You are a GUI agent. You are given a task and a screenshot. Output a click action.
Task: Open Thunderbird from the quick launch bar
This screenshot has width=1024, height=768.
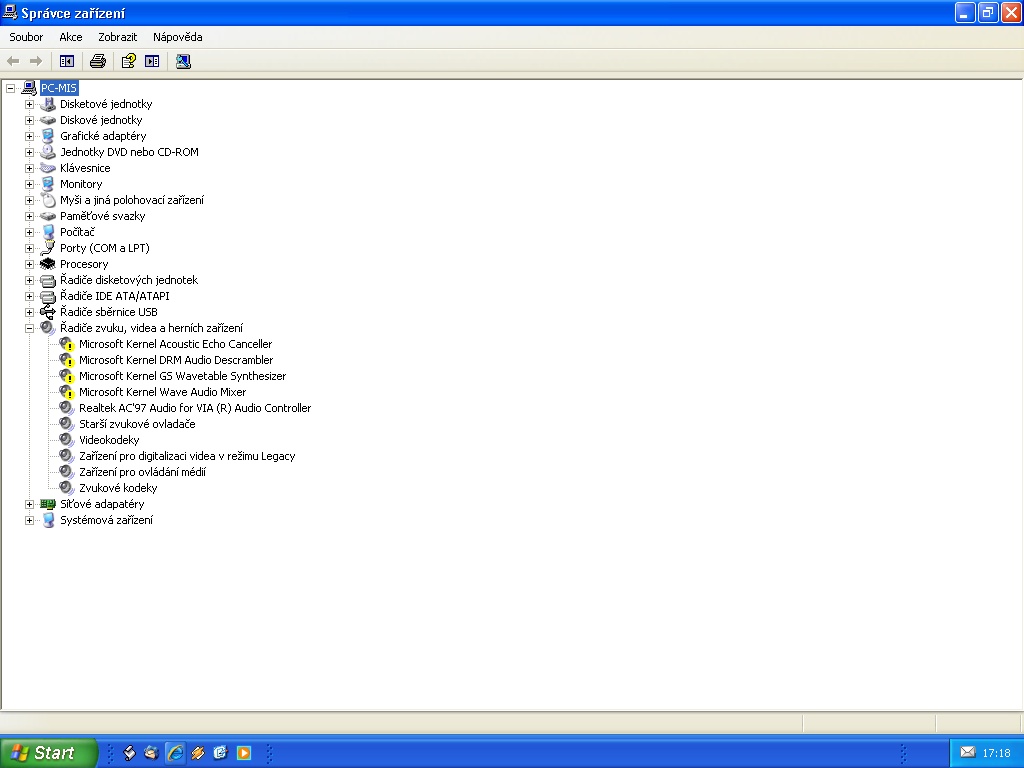pos(152,753)
